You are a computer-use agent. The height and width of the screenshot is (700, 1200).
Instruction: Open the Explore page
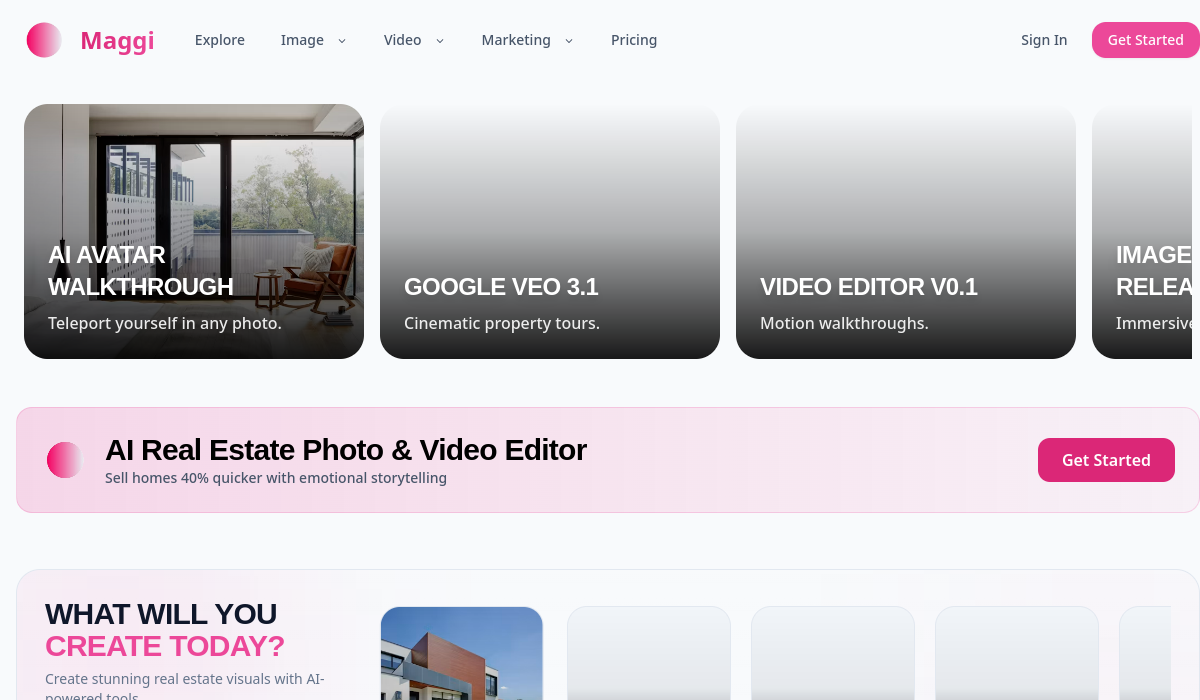(x=220, y=40)
